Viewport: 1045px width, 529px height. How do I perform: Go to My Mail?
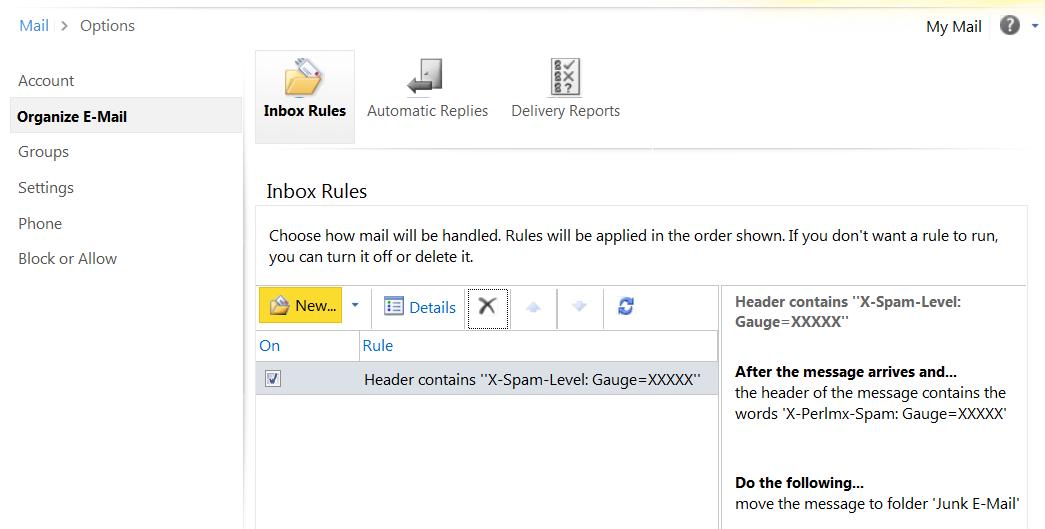click(x=953, y=27)
